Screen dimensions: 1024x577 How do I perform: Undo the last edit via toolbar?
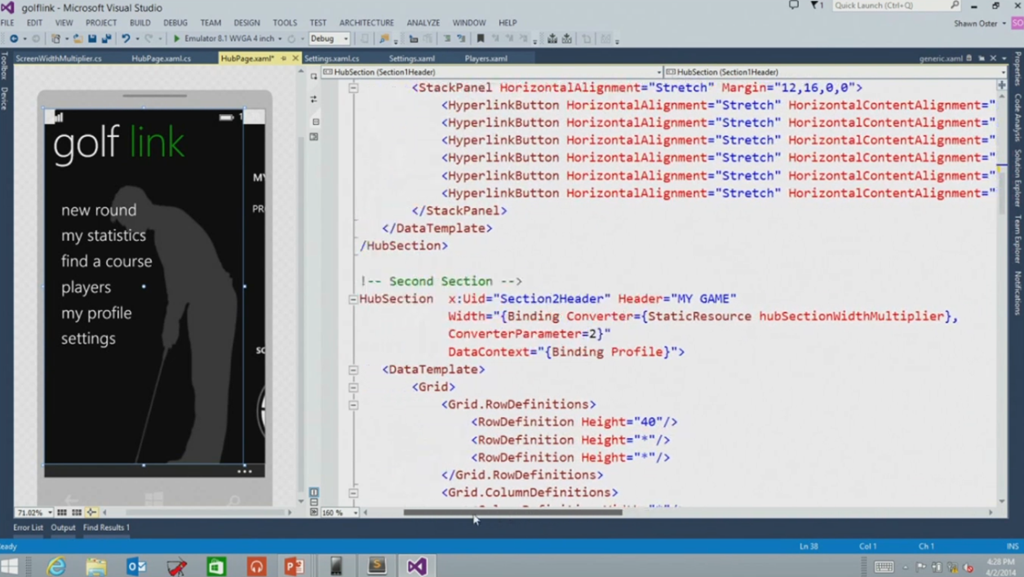(x=125, y=39)
